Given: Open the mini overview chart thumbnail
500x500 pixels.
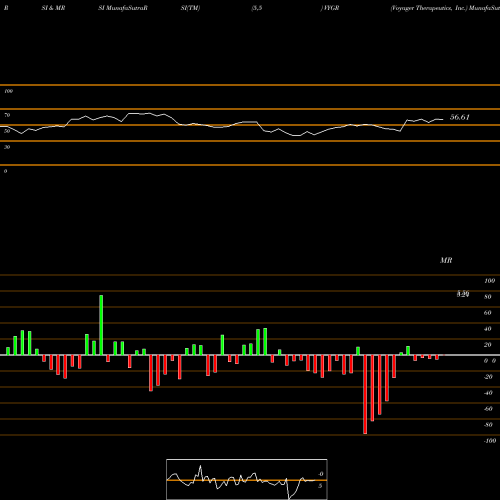Looking at the screenshot, I should point(247,479).
